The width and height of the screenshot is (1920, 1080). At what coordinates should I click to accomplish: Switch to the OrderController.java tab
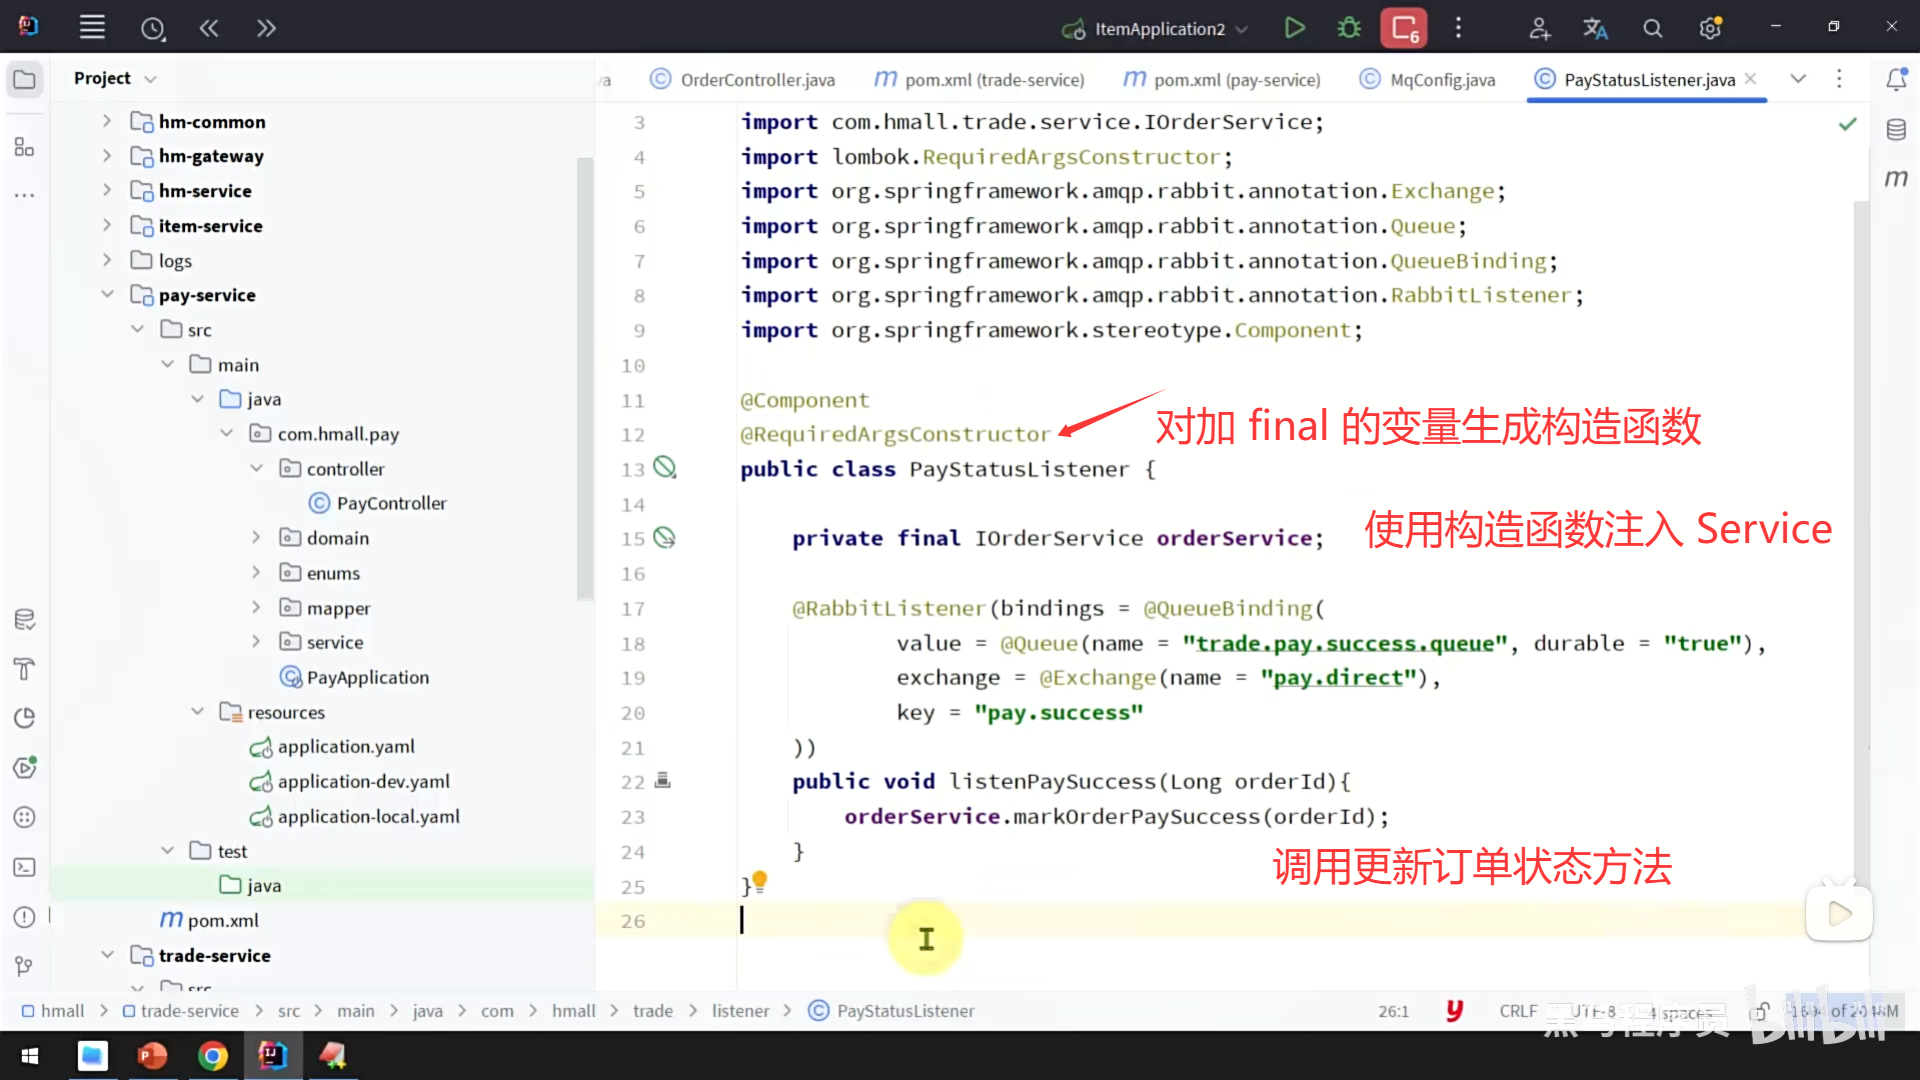click(757, 80)
